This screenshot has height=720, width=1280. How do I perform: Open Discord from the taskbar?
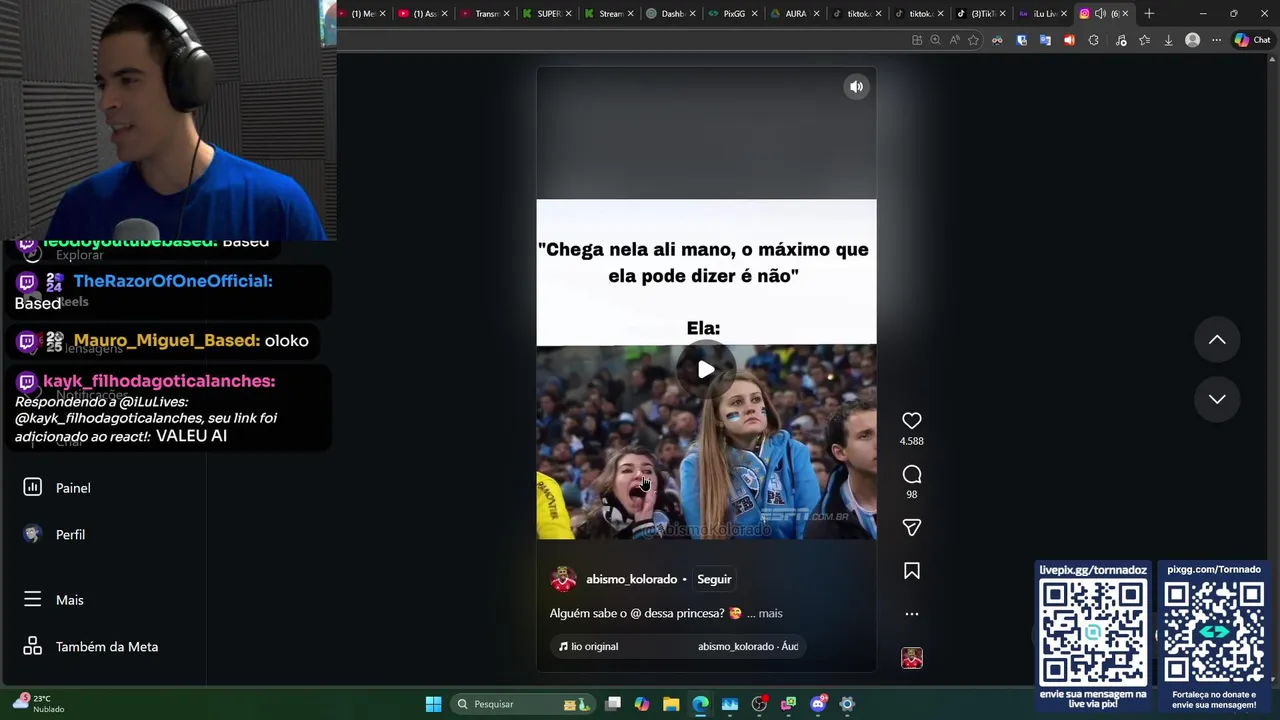[x=818, y=704]
